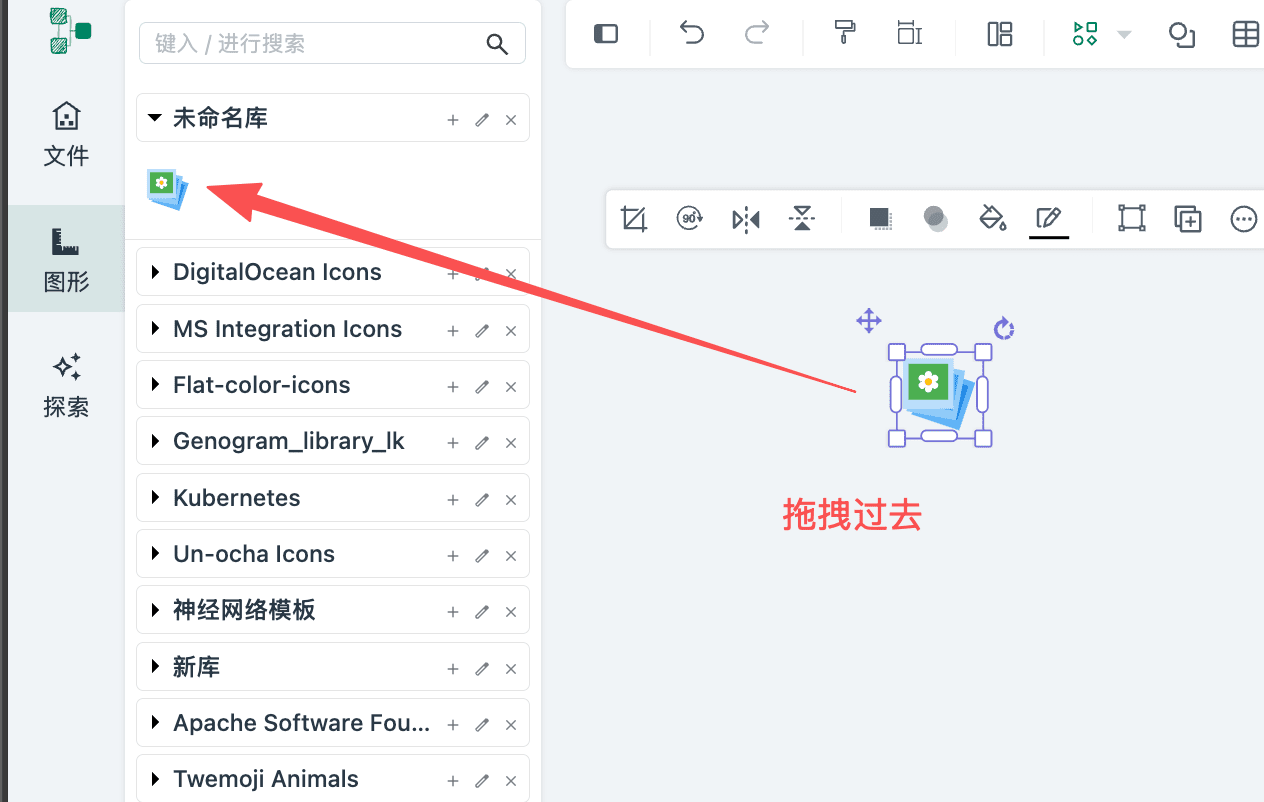The height and width of the screenshot is (802, 1264).
Task: Click inside the search field above the libraries
Action: pyautogui.click(x=310, y=43)
